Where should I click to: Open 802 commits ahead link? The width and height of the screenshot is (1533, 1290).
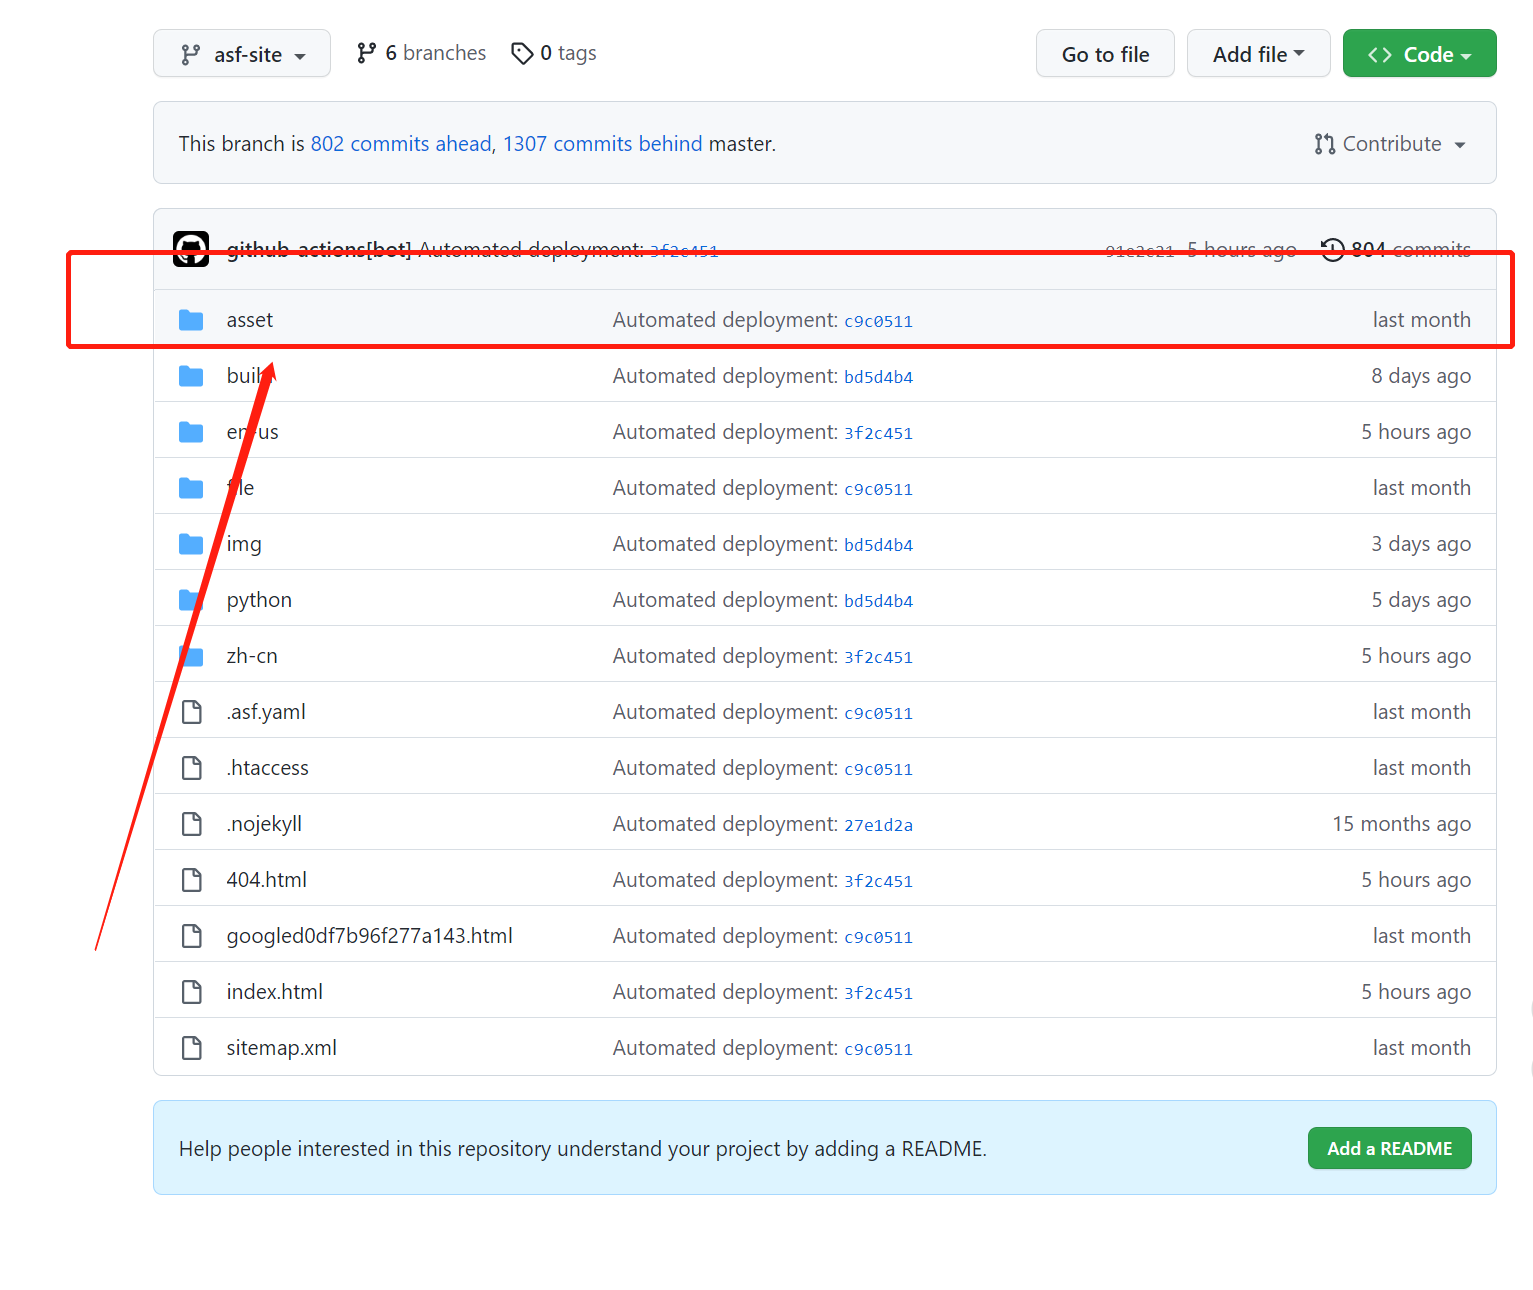click(x=401, y=144)
